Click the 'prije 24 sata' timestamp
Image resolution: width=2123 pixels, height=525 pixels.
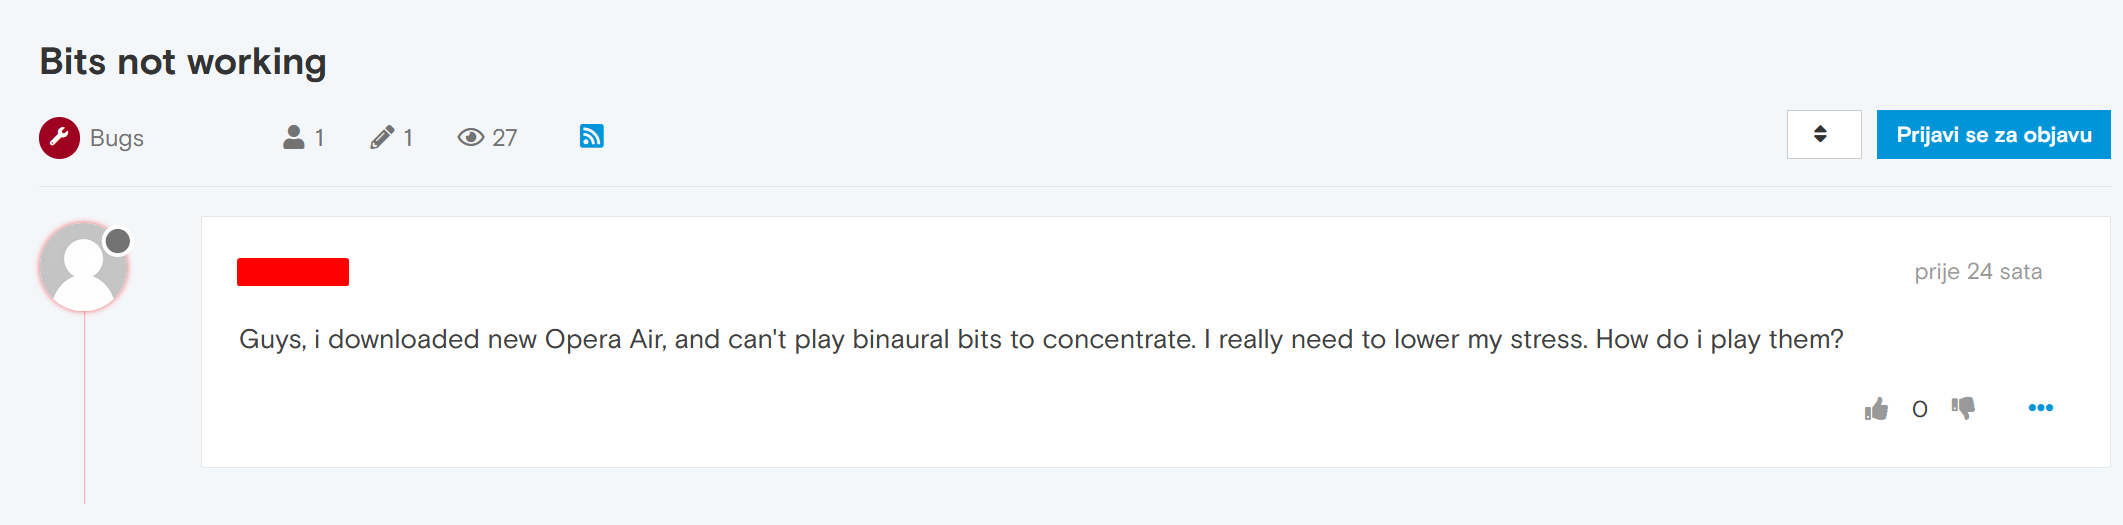[x=1977, y=272]
